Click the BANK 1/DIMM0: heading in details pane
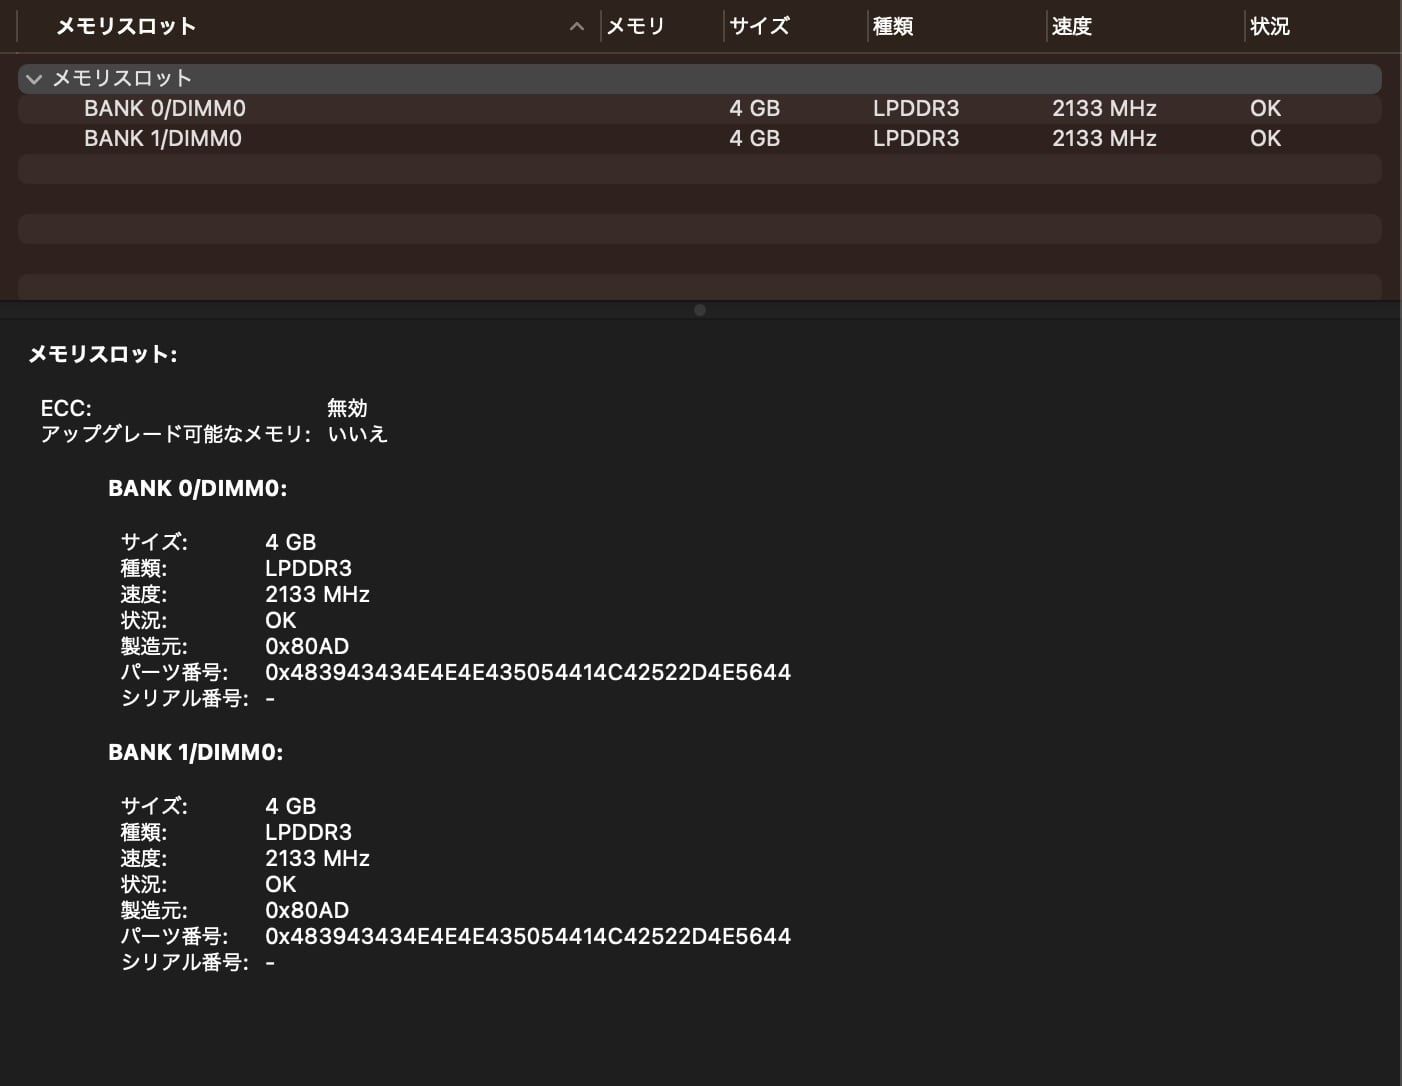The image size is (1402, 1086). [x=196, y=753]
